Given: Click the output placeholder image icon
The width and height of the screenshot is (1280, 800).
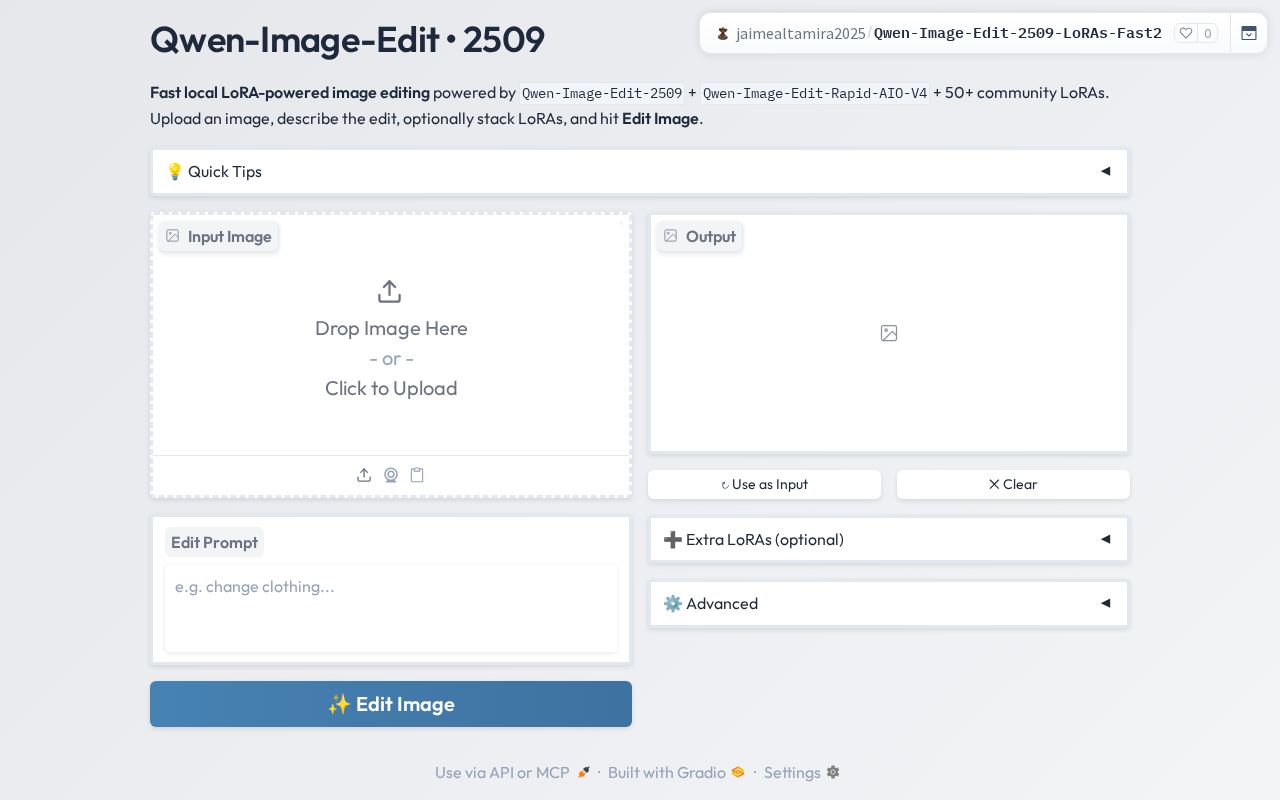Looking at the screenshot, I should (x=889, y=333).
